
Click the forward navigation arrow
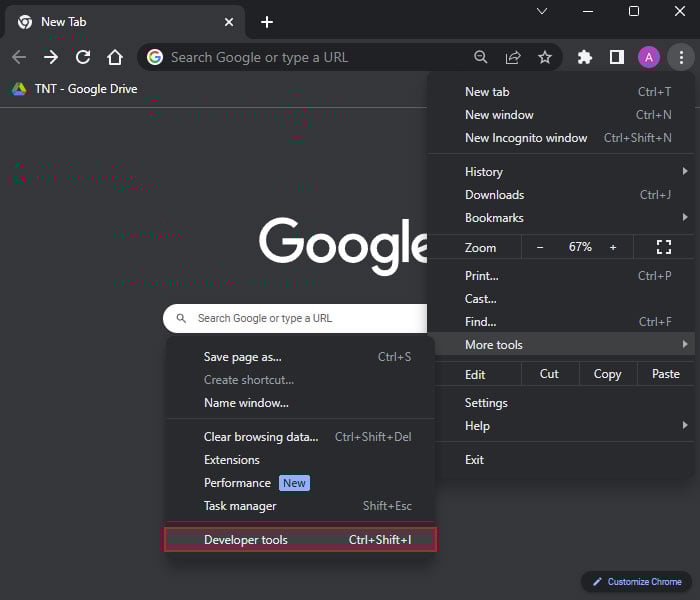pos(51,57)
